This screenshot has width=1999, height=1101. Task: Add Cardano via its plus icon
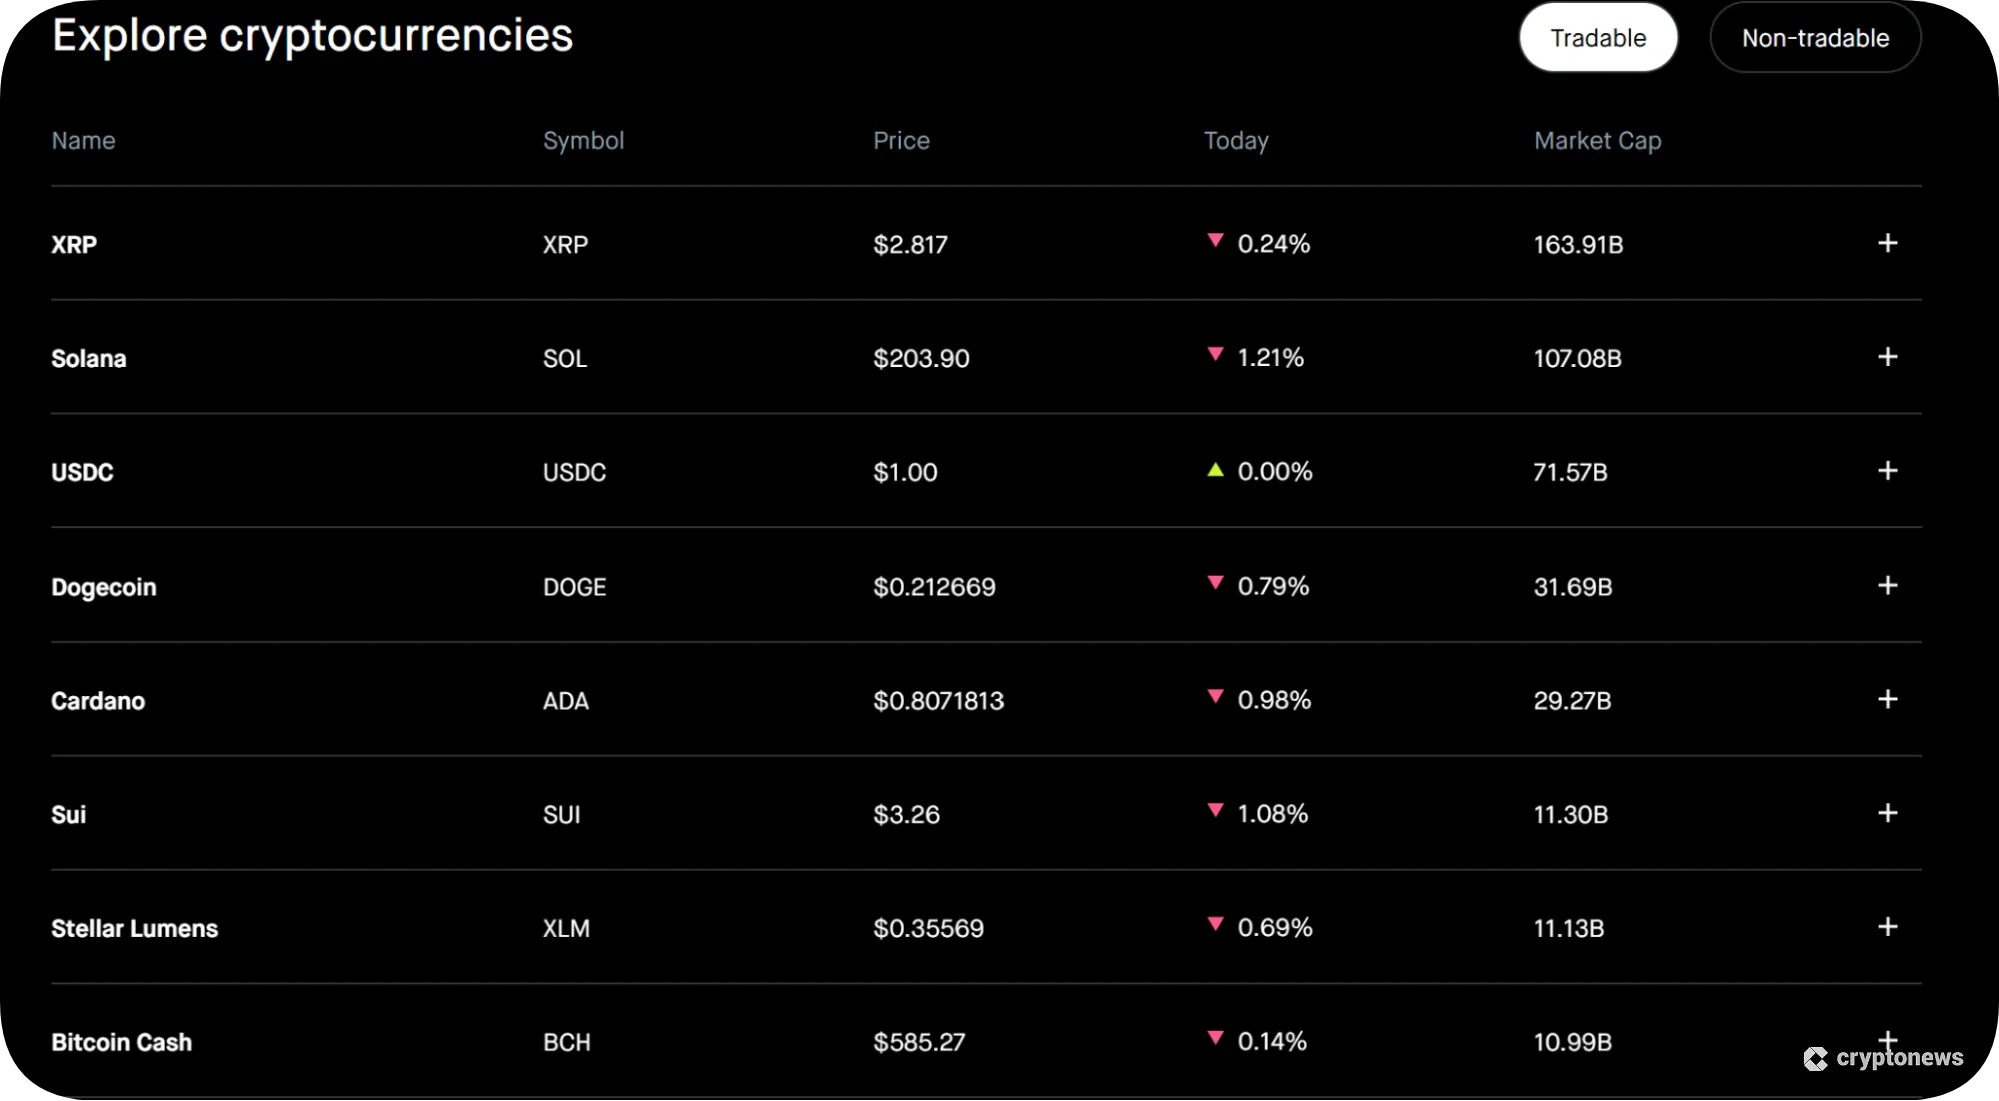(x=1888, y=699)
